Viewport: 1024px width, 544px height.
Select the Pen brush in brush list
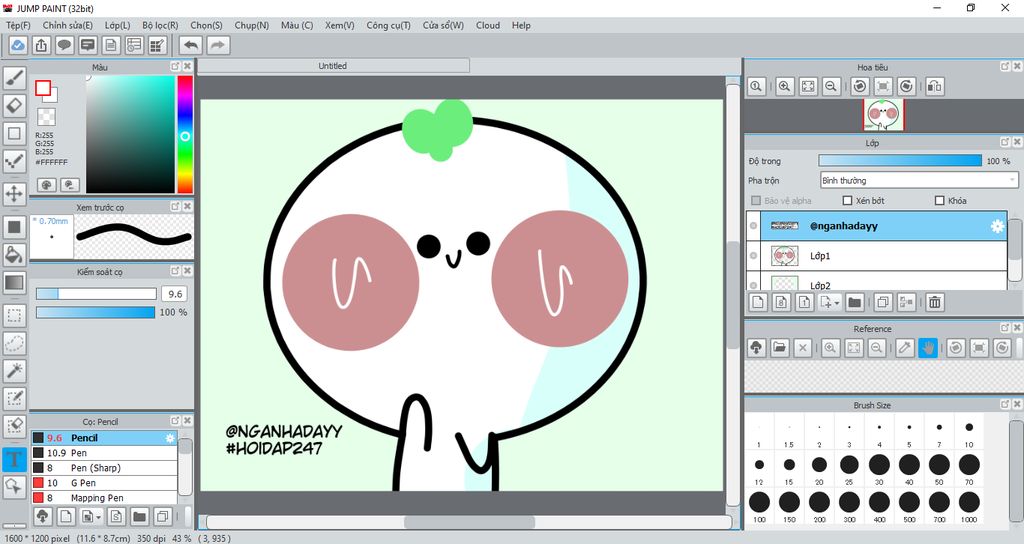(104, 453)
